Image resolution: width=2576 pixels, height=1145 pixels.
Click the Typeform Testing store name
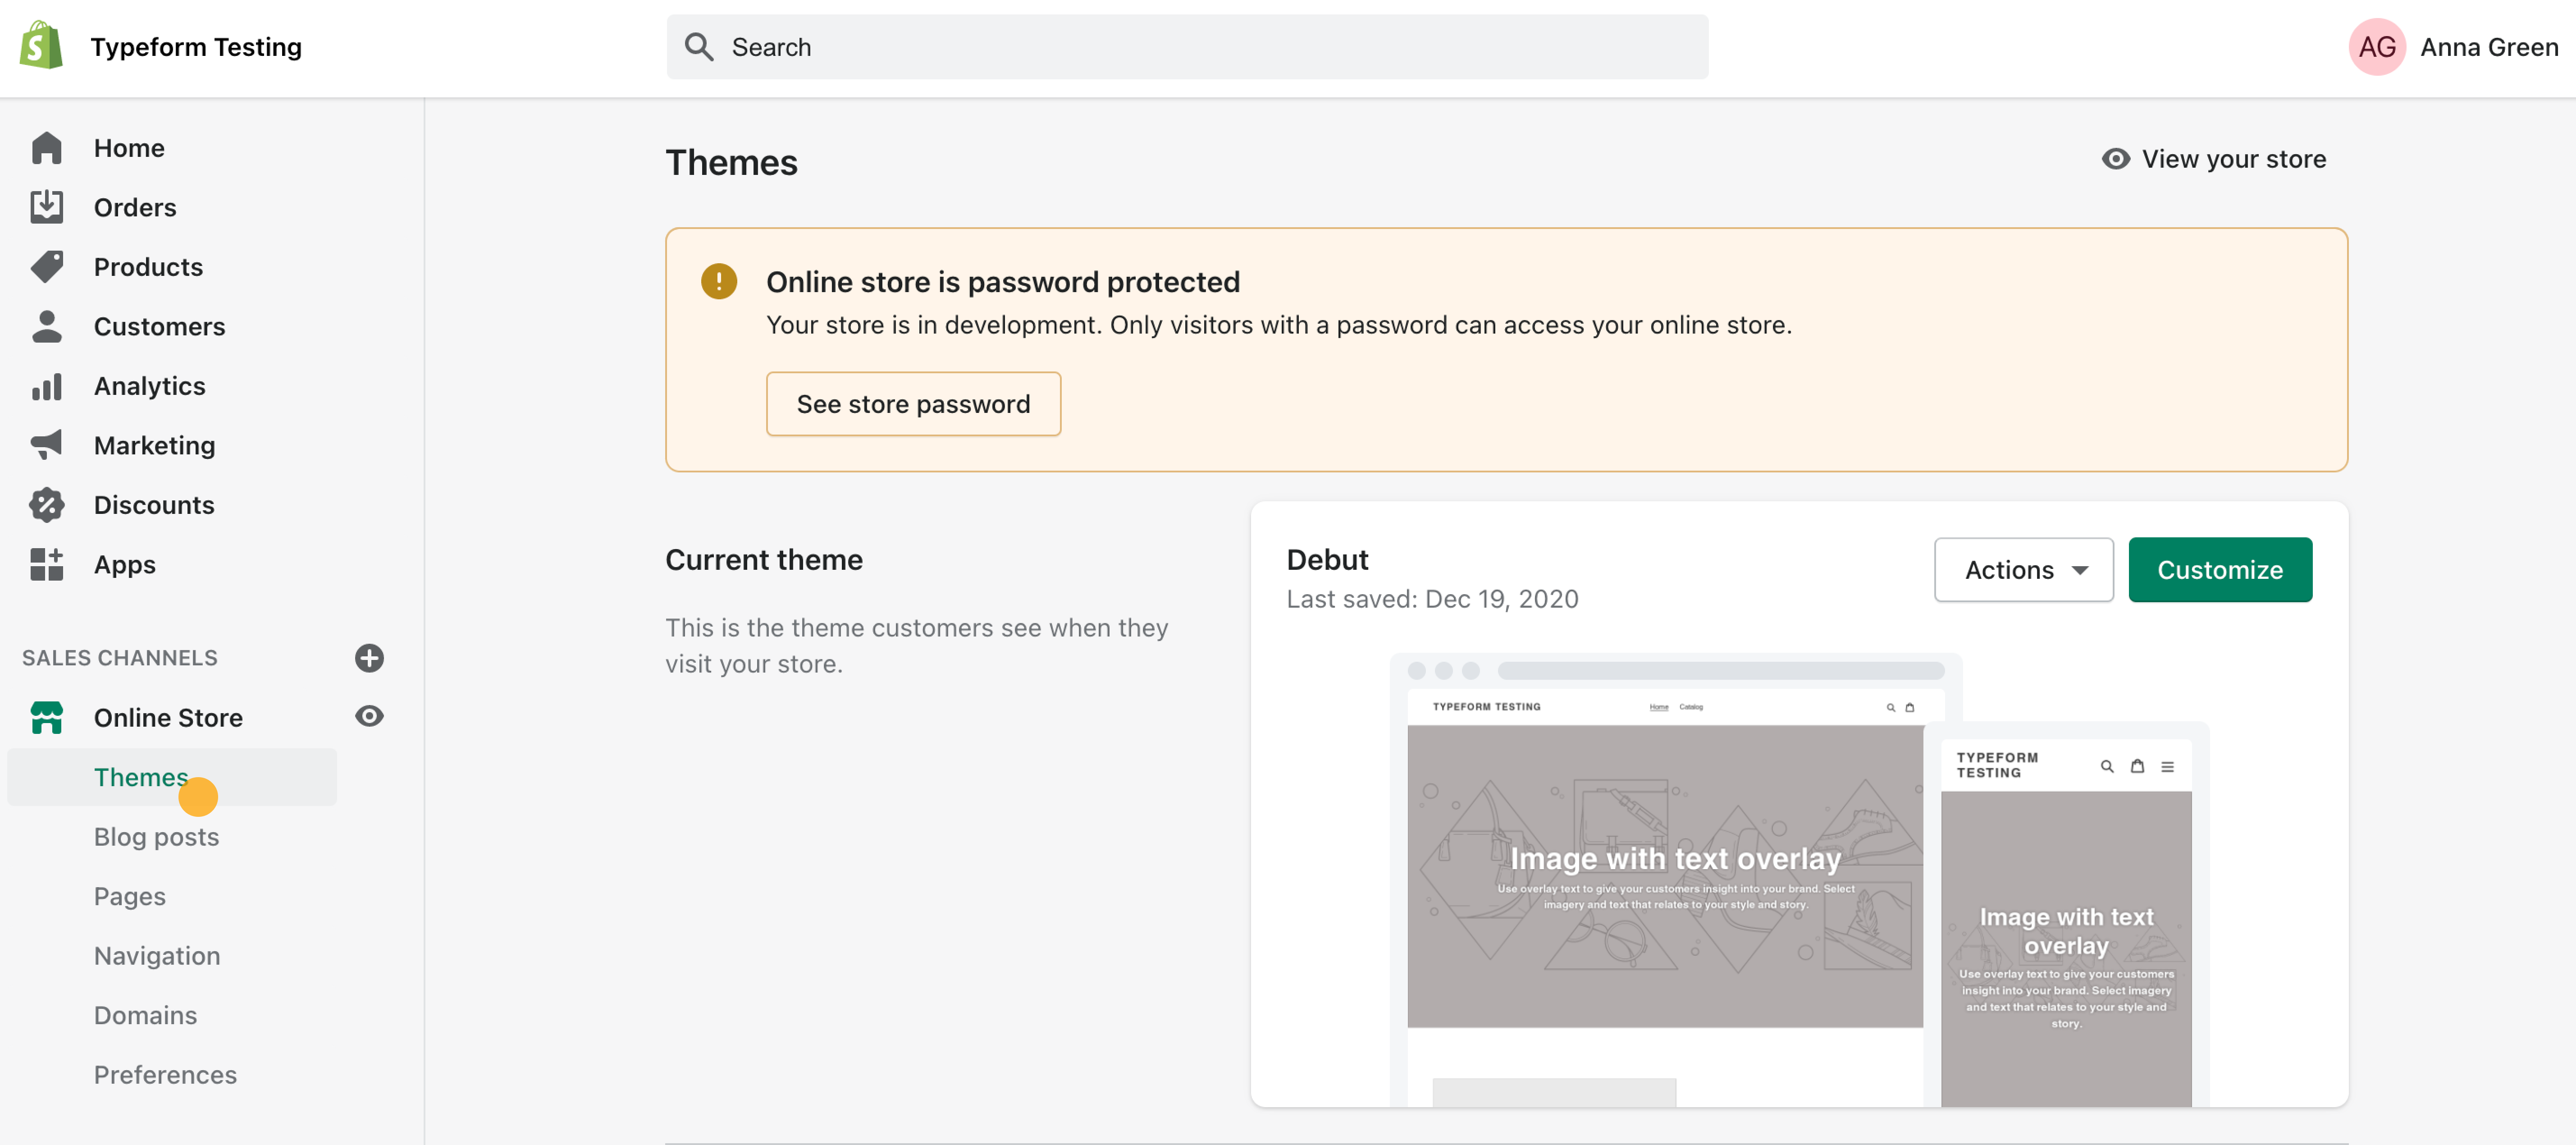[196, 47]
